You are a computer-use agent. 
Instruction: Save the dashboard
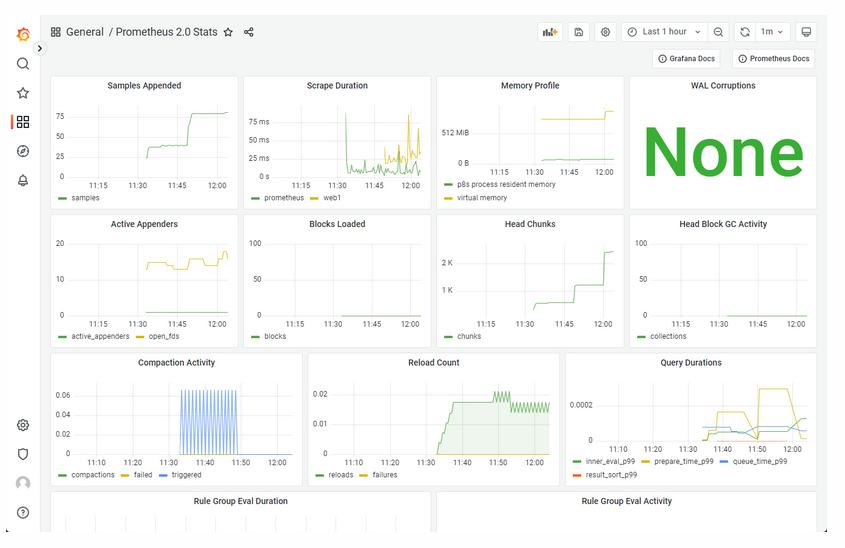[x=578, y=32]
